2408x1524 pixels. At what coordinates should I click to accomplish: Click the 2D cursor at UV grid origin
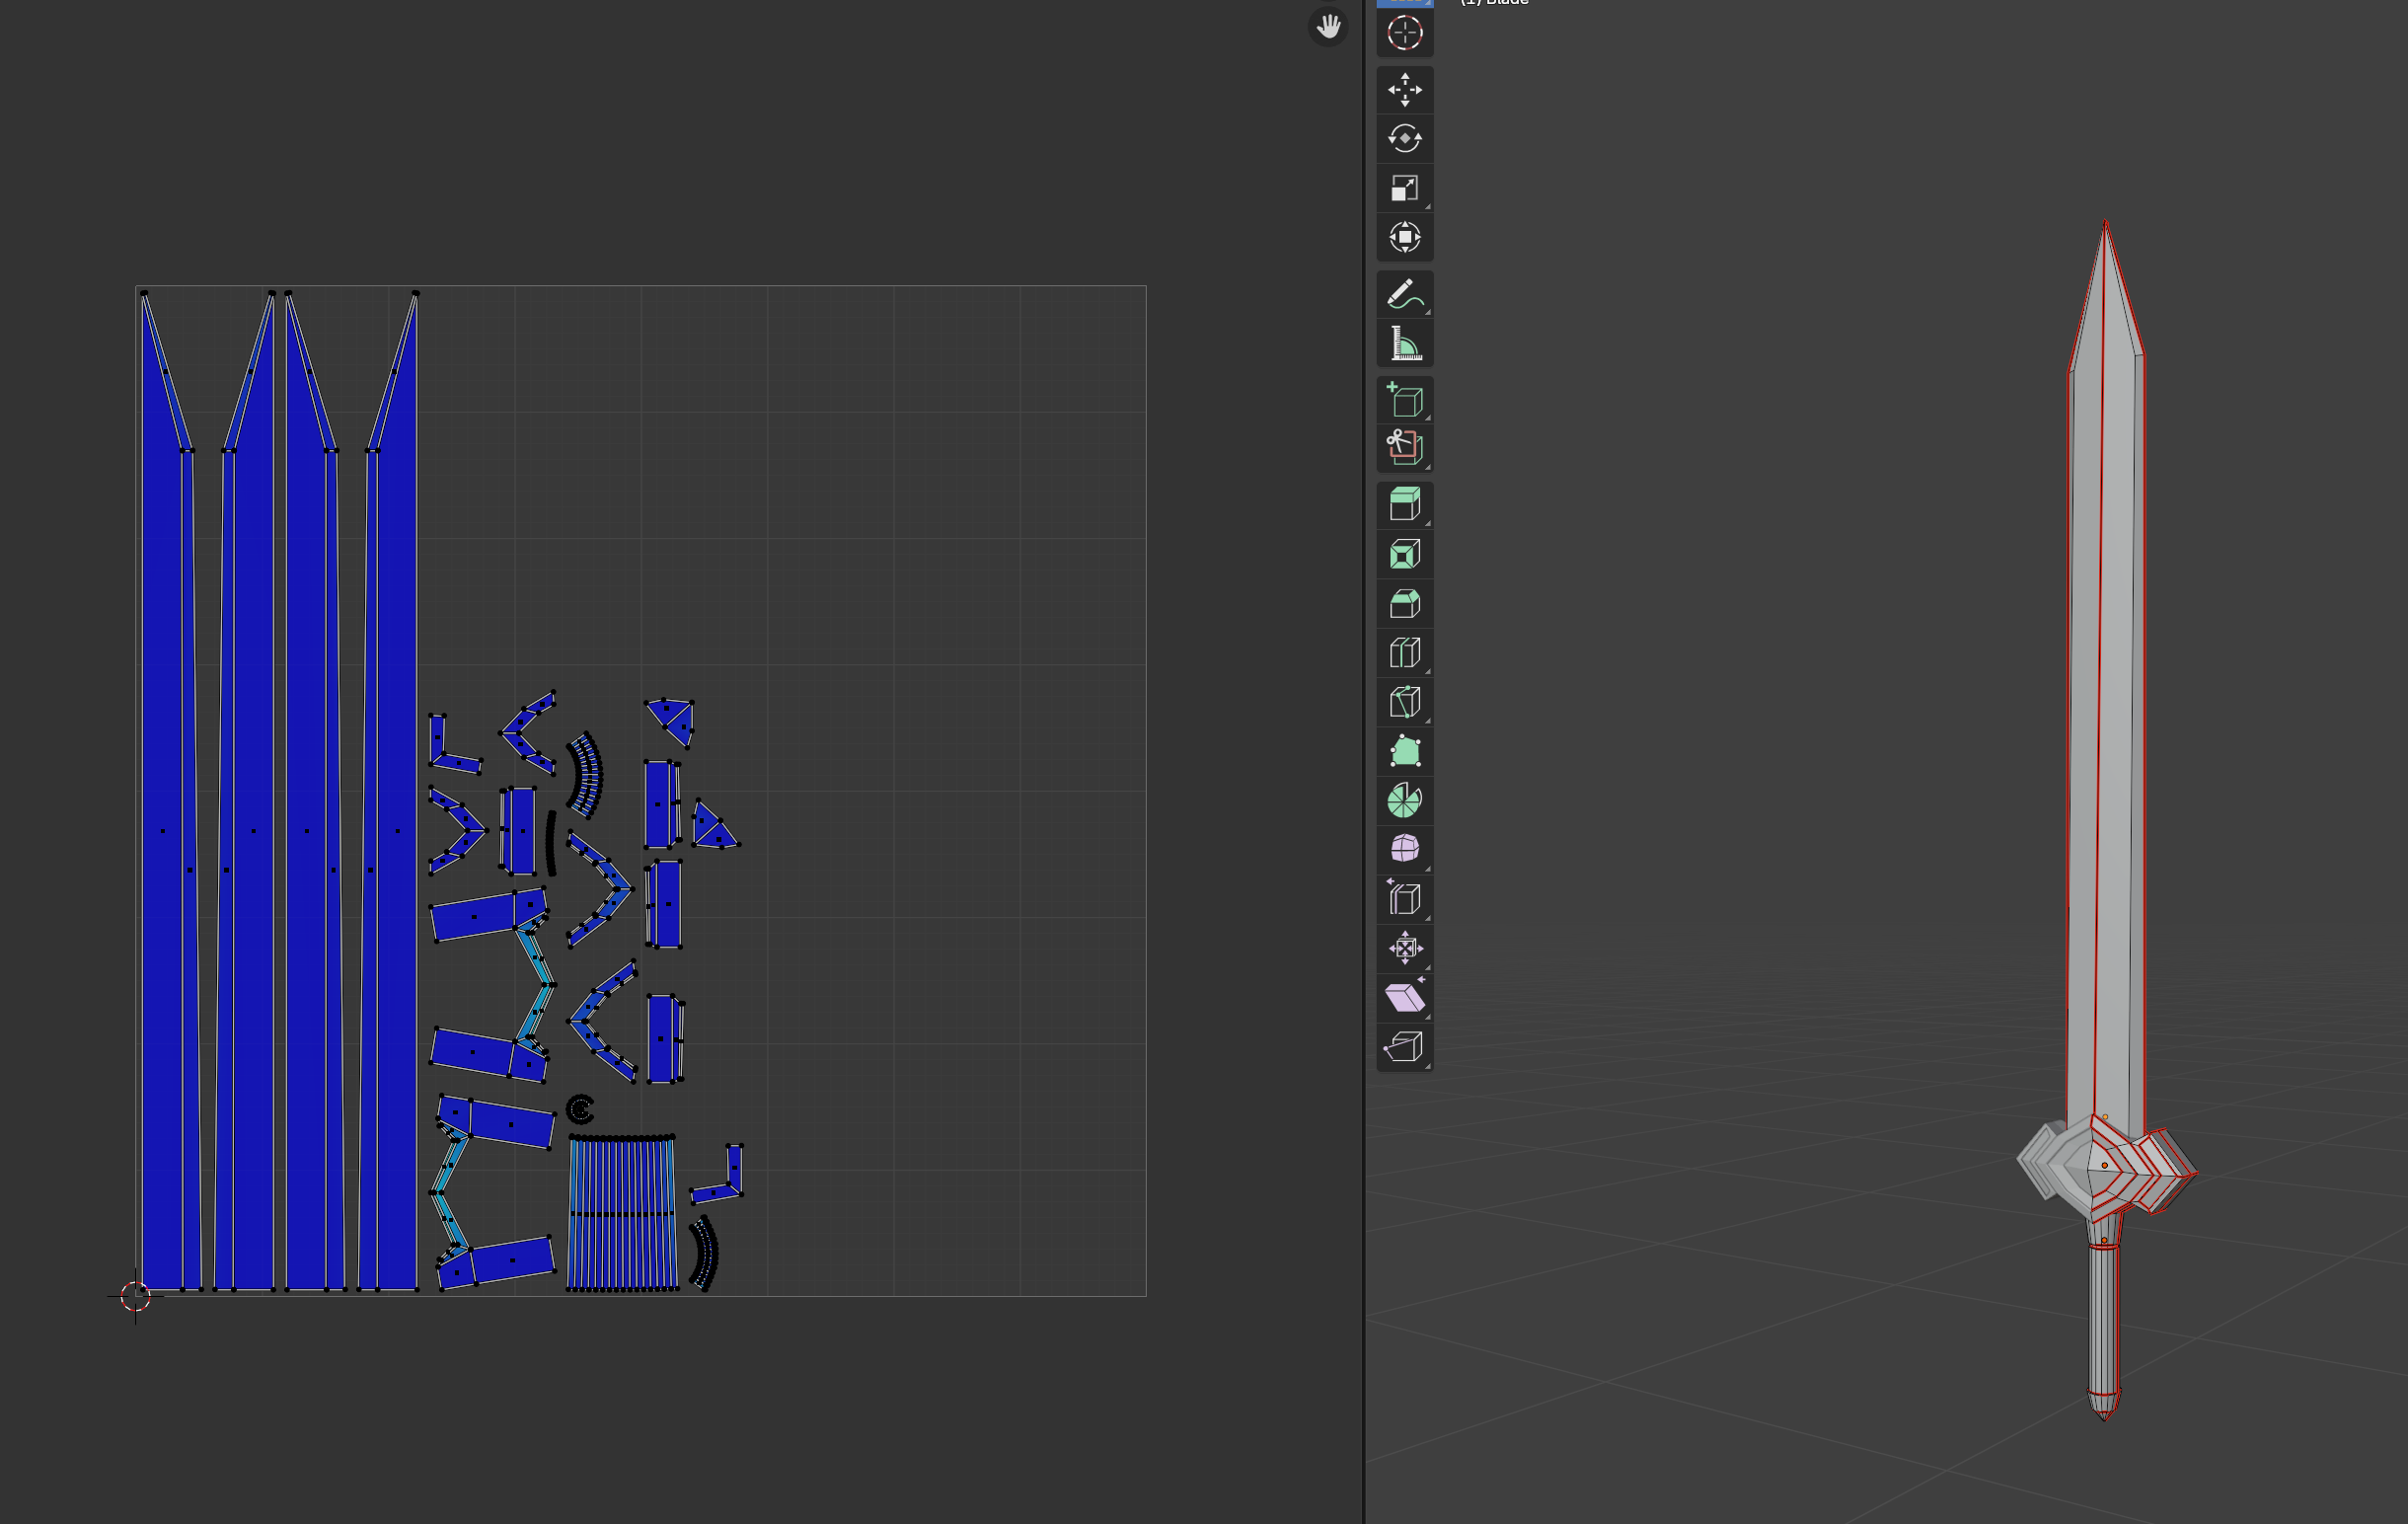click(x=135, y=1297)
